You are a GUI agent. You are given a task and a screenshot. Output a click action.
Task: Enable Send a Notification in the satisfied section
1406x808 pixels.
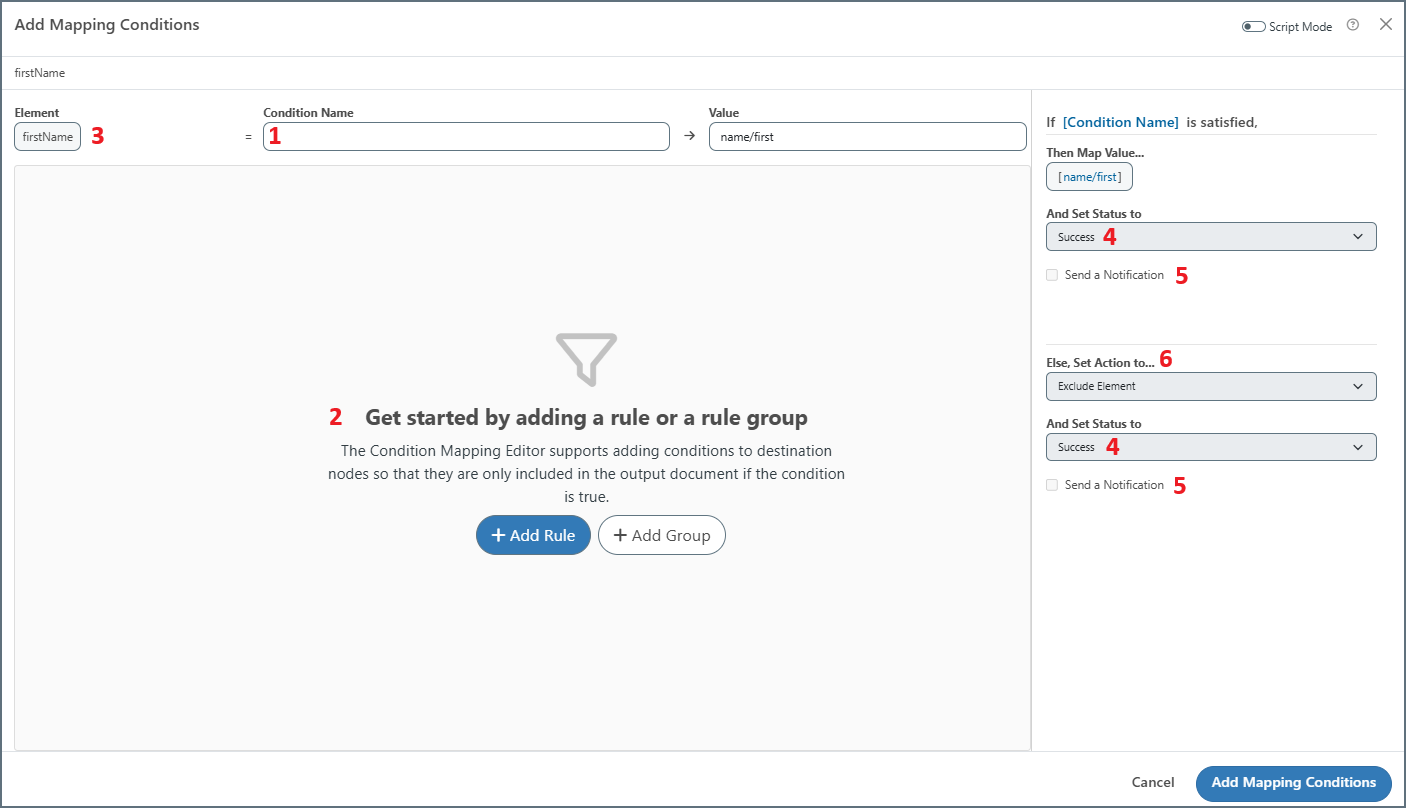click(1052, 274)
